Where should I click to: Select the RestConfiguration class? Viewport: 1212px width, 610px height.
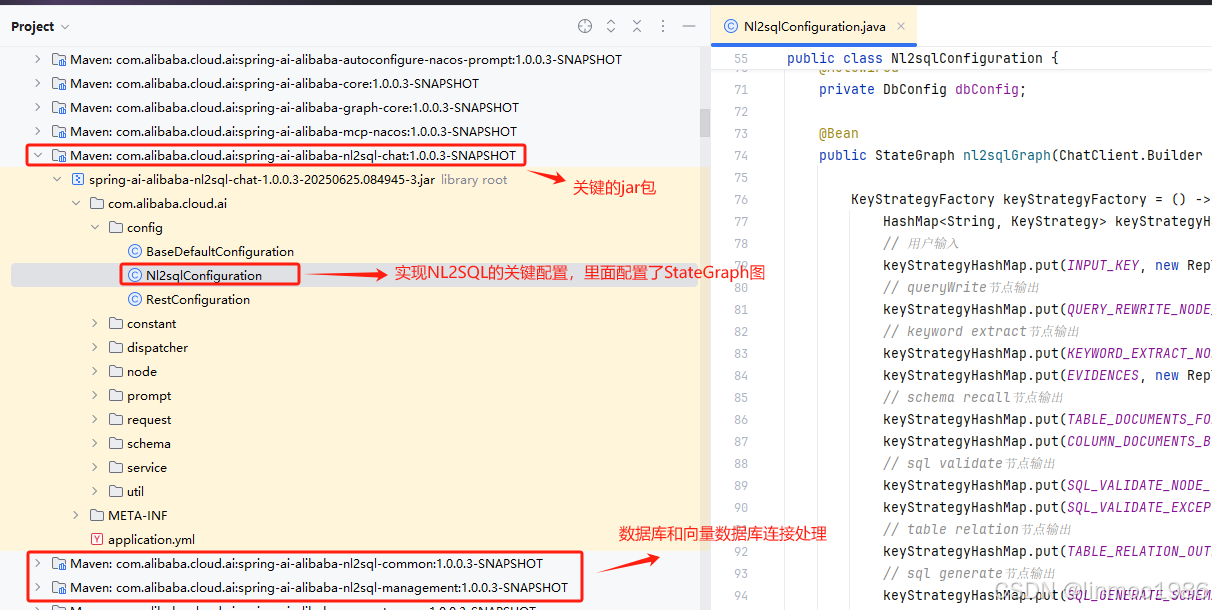tap(198, 299)
